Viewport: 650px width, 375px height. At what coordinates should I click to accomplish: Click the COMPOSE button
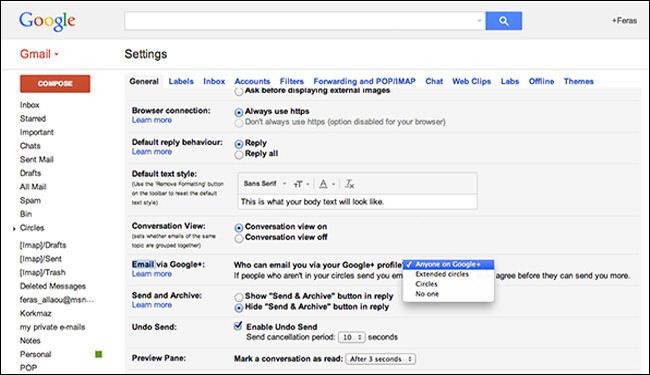pos(55,83)
